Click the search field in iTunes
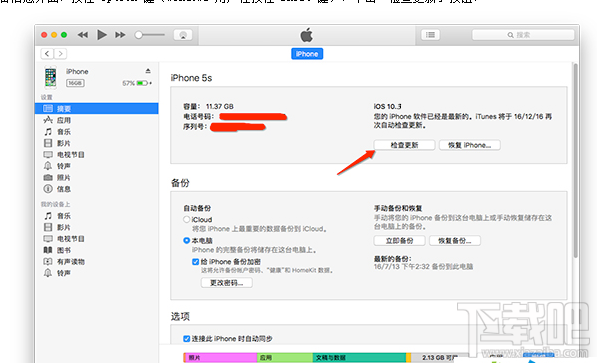The width and height of the screenshot is (597, 363). (523, 35)
